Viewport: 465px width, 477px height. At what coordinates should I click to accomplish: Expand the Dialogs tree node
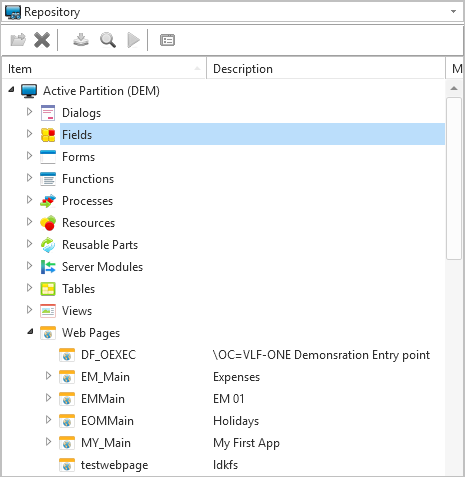[29, 112]
